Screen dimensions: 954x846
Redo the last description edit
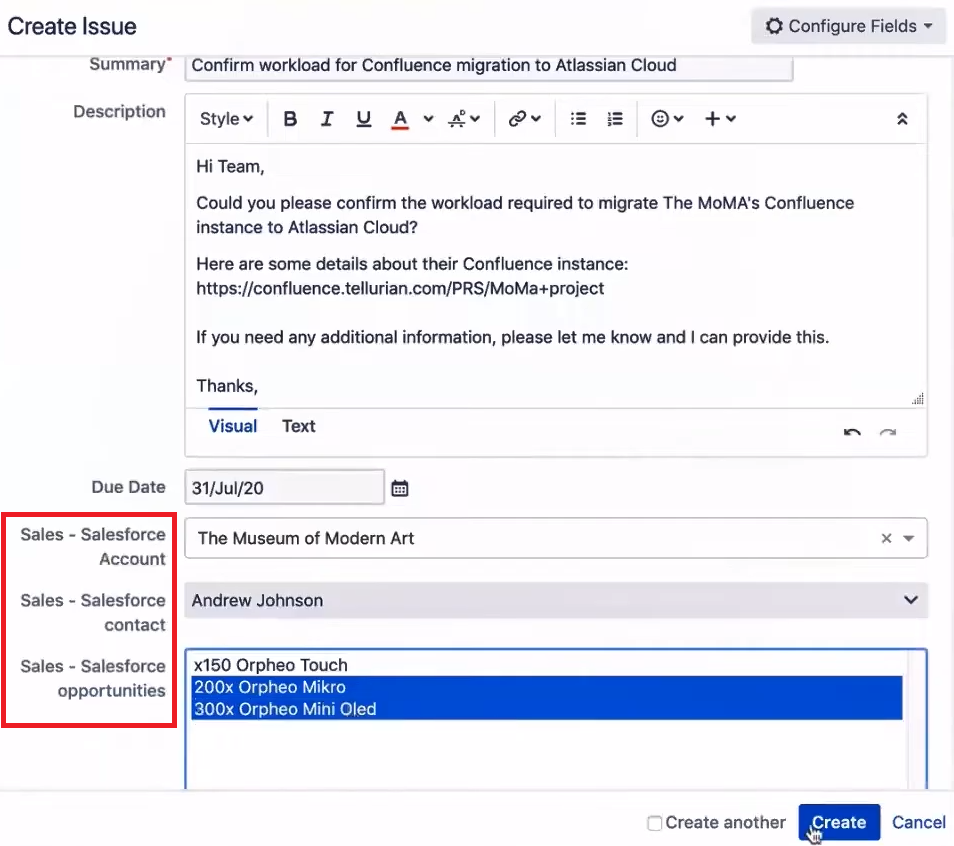888,432
